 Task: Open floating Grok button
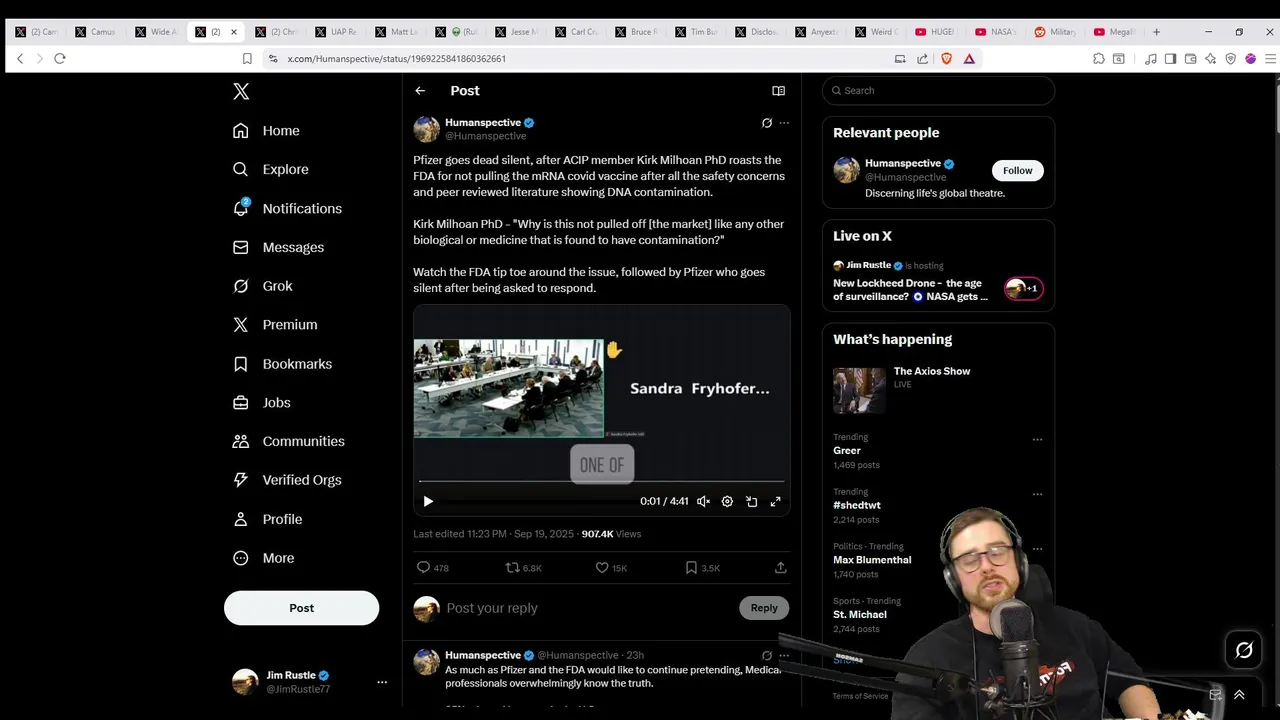point(1244,651)
